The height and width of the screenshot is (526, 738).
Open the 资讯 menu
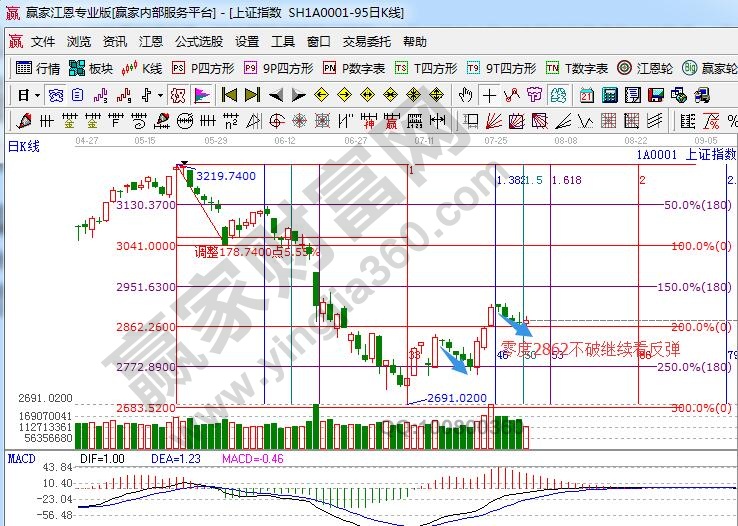[x=115, y=42]
